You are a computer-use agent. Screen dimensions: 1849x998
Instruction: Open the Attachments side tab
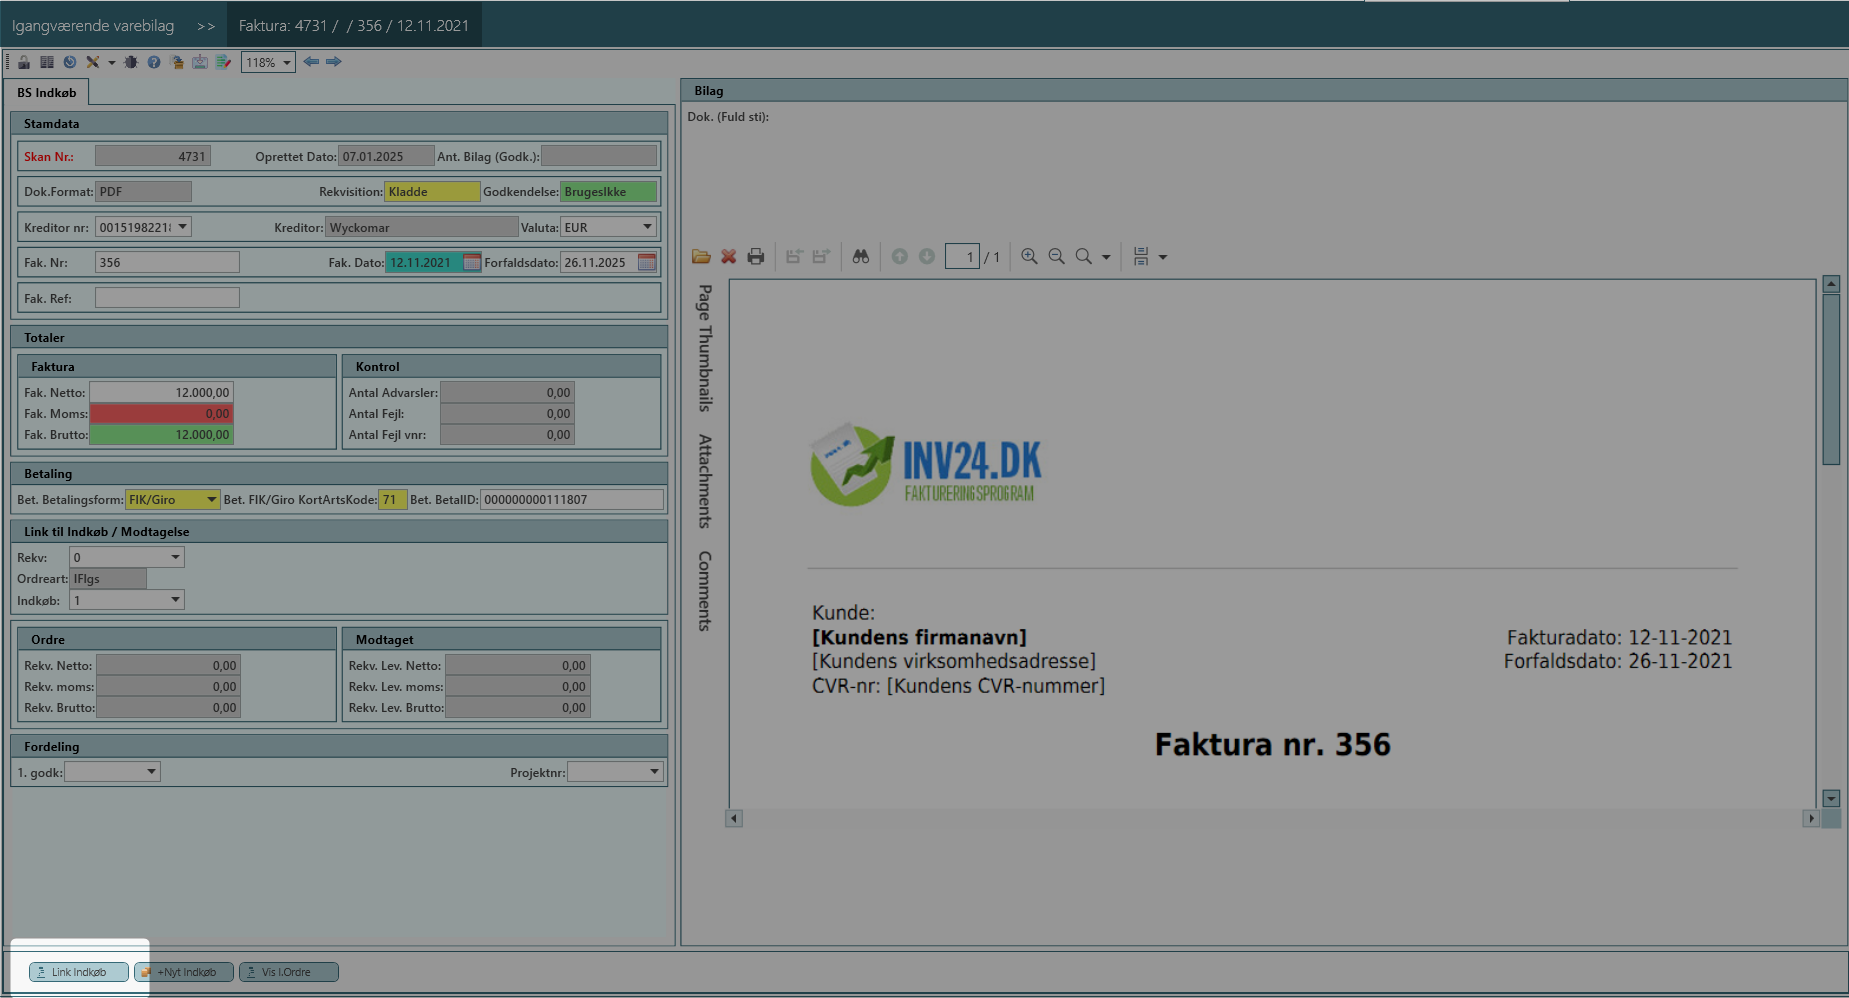[705, 481]
